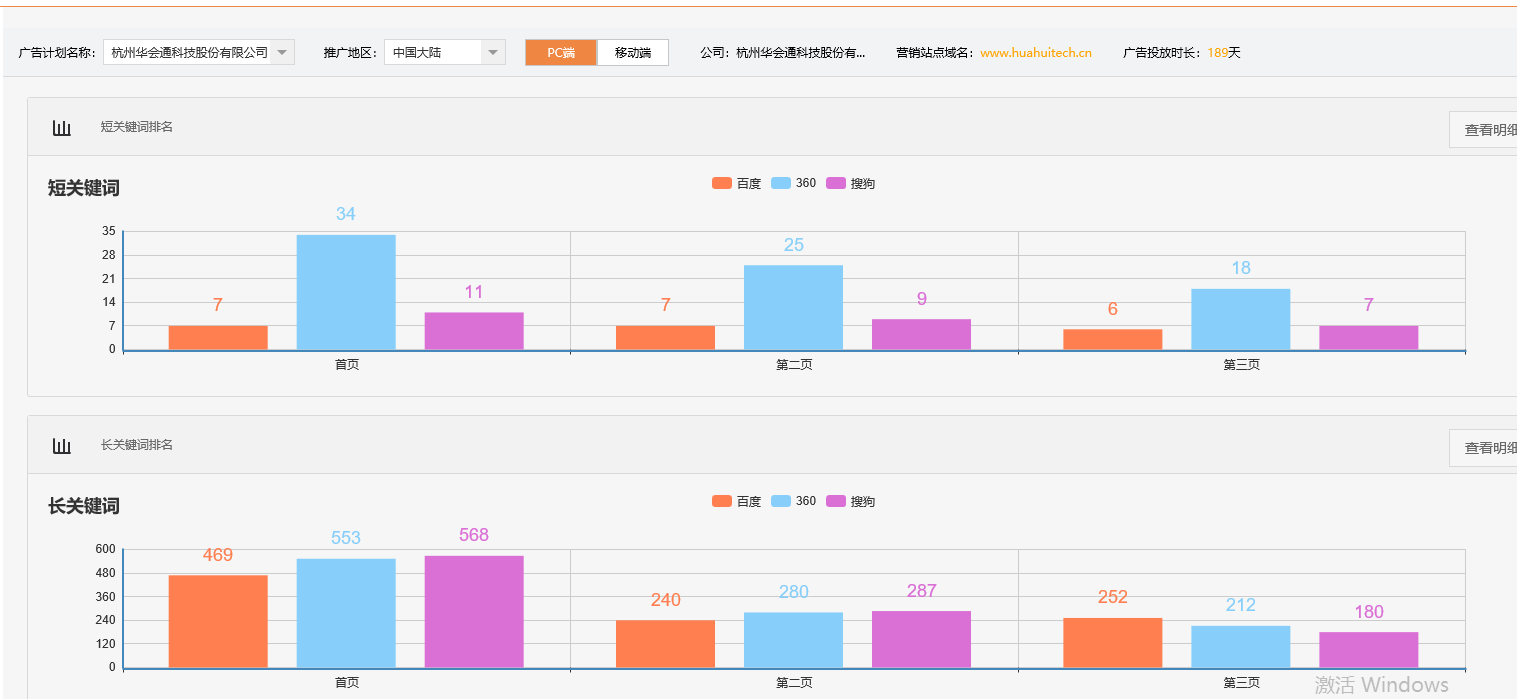Toggle 百度 series in 短关键词 chart legend
The image size is (1517, 699).
pyautogui.click(x=737, y=183)
